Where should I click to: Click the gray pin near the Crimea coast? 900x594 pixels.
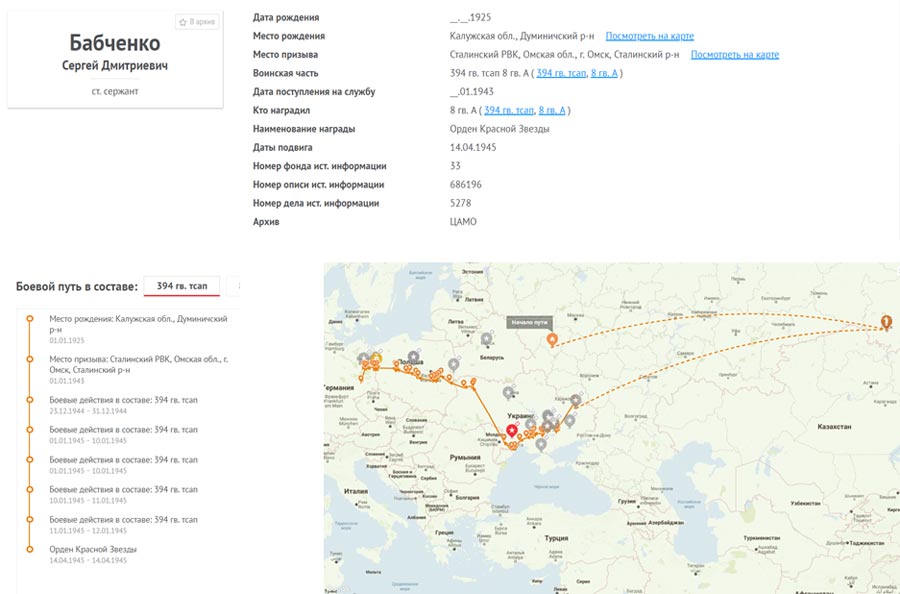[x=541, y=444]
